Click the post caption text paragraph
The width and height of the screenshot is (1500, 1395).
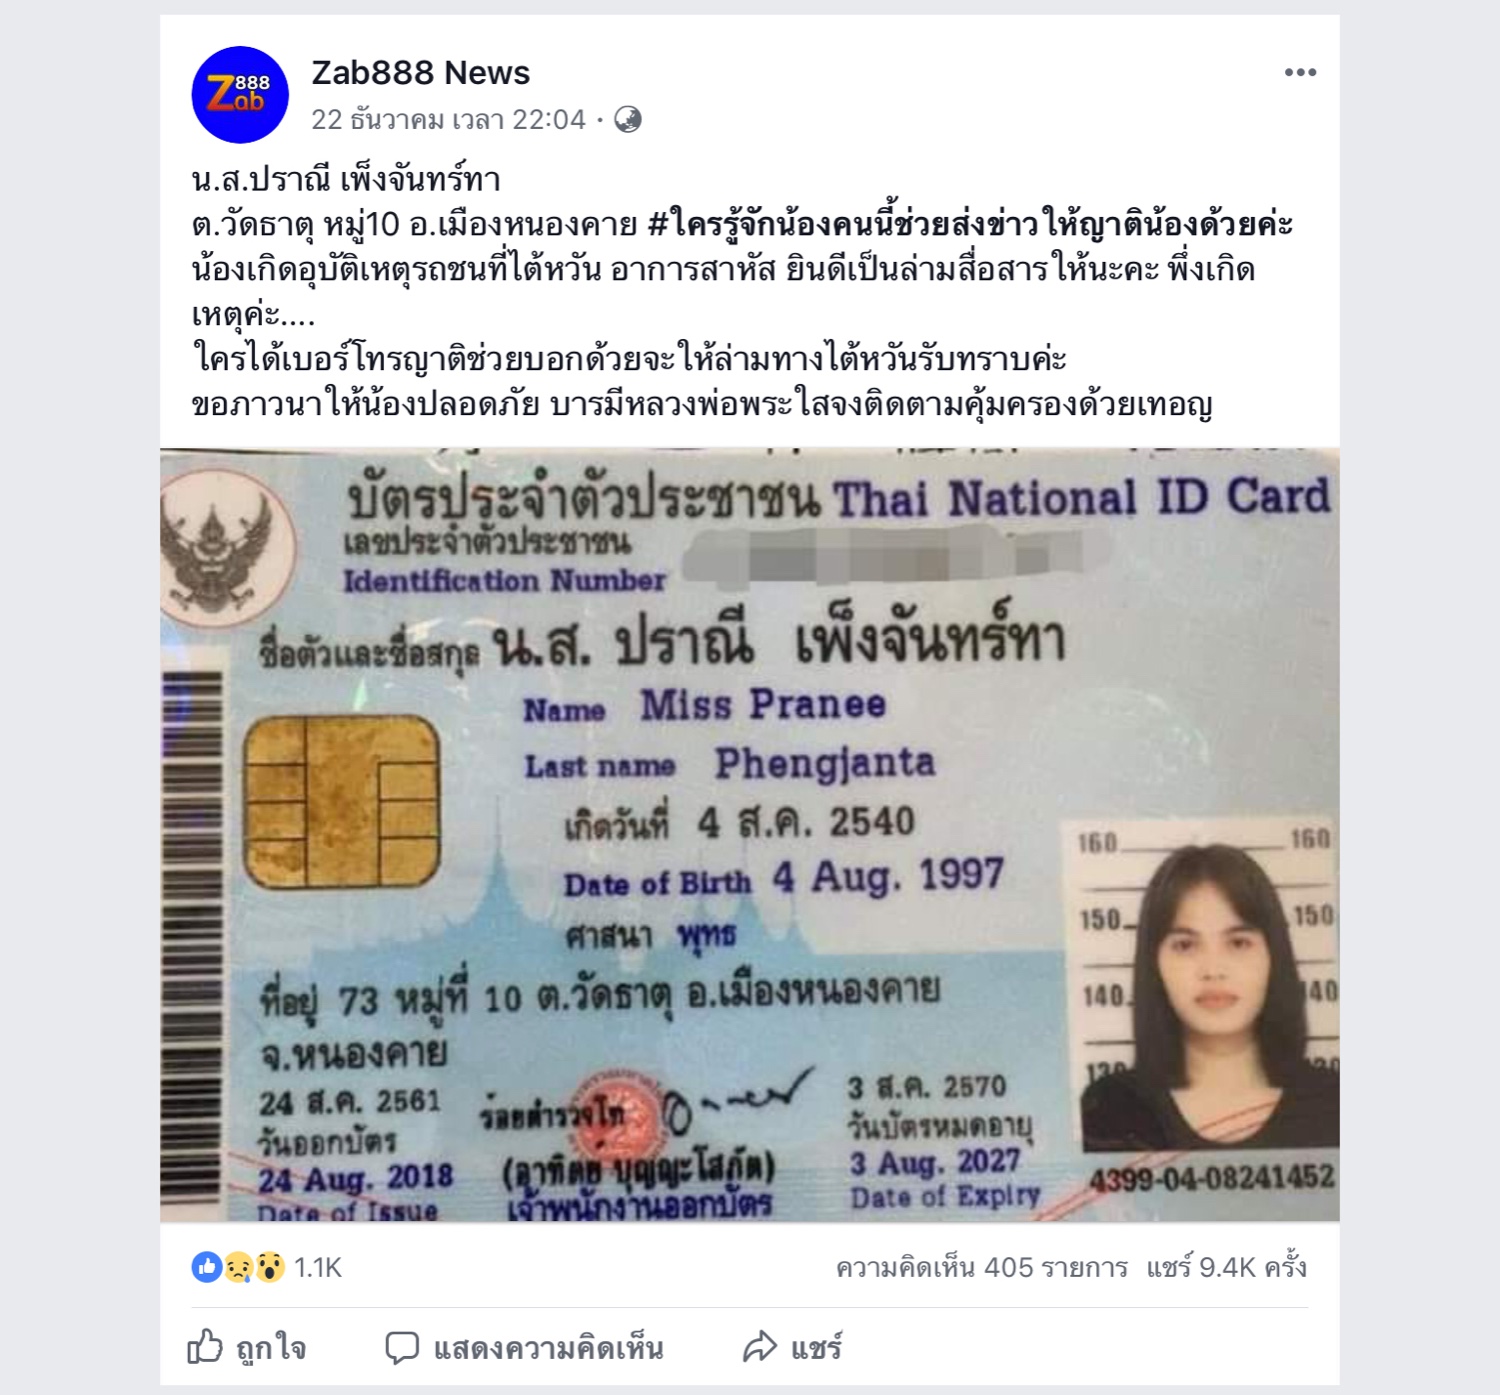coord(742,292)
